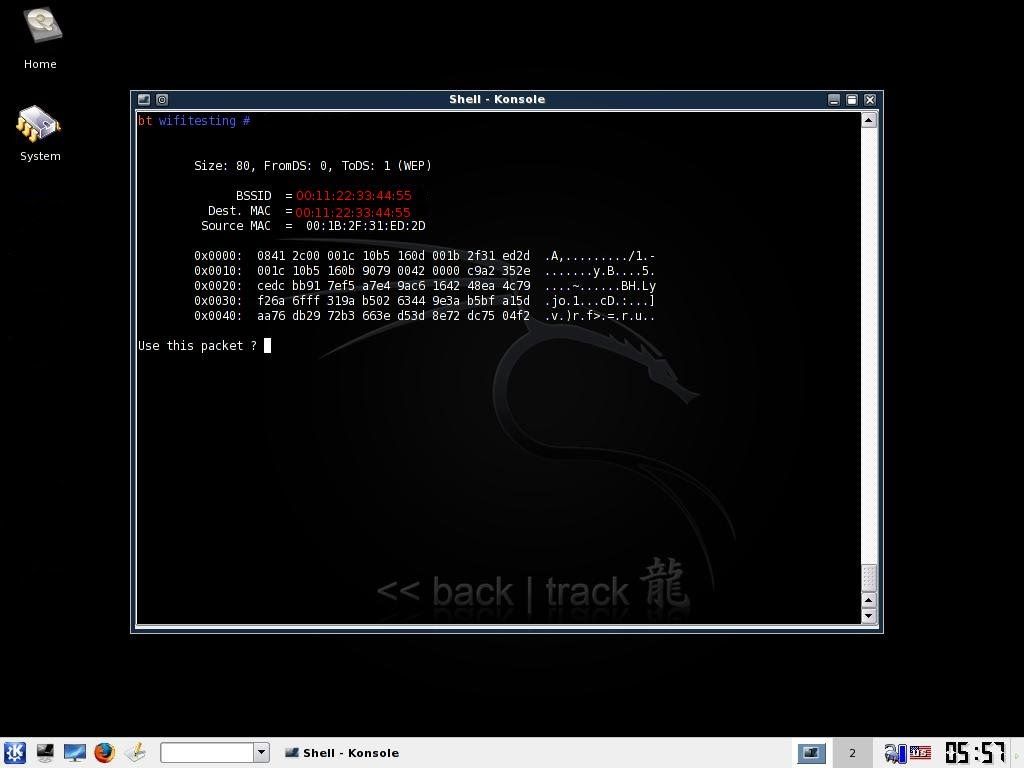This screenshot has width=1024, height=768.
Task: Select the Shell - Konsole taskbar entry
Action: click(342, 752)
